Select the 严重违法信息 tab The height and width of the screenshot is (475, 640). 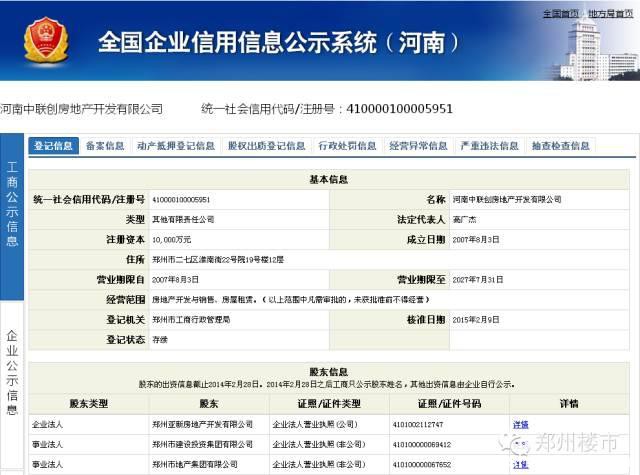[x=489, y=146]
